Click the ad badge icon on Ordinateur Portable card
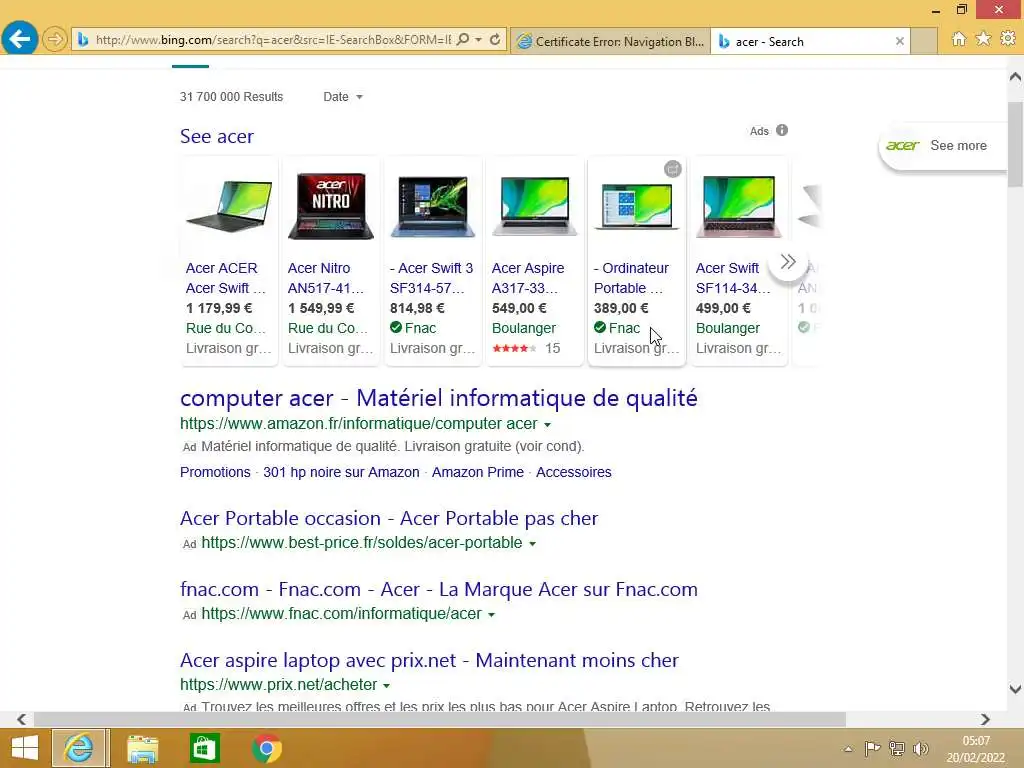This screenshot has height=768, width=1024. point(673,169)
